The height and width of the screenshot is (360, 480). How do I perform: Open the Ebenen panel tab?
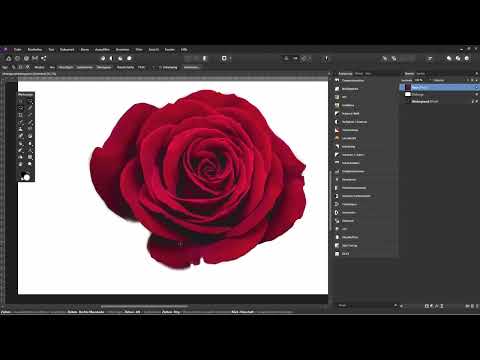point(409,74)
